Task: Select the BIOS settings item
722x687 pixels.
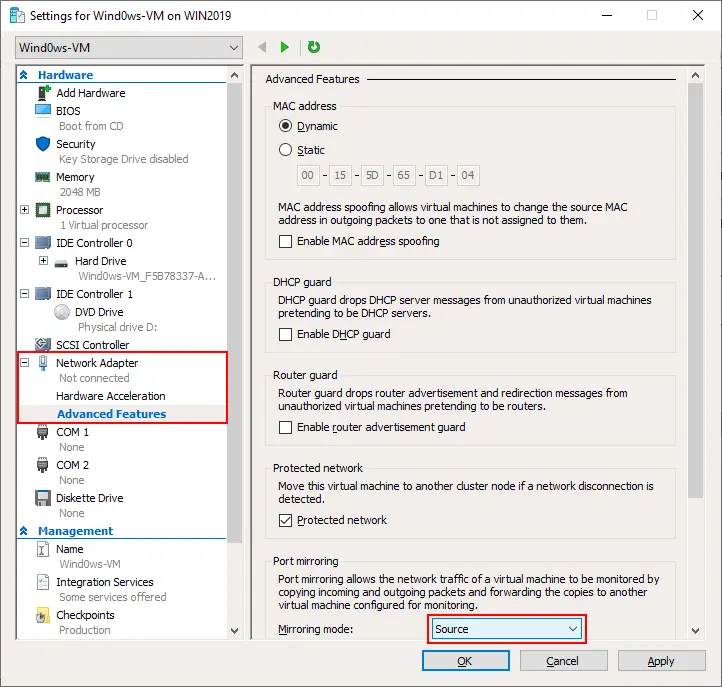Action: coord(68,111)
